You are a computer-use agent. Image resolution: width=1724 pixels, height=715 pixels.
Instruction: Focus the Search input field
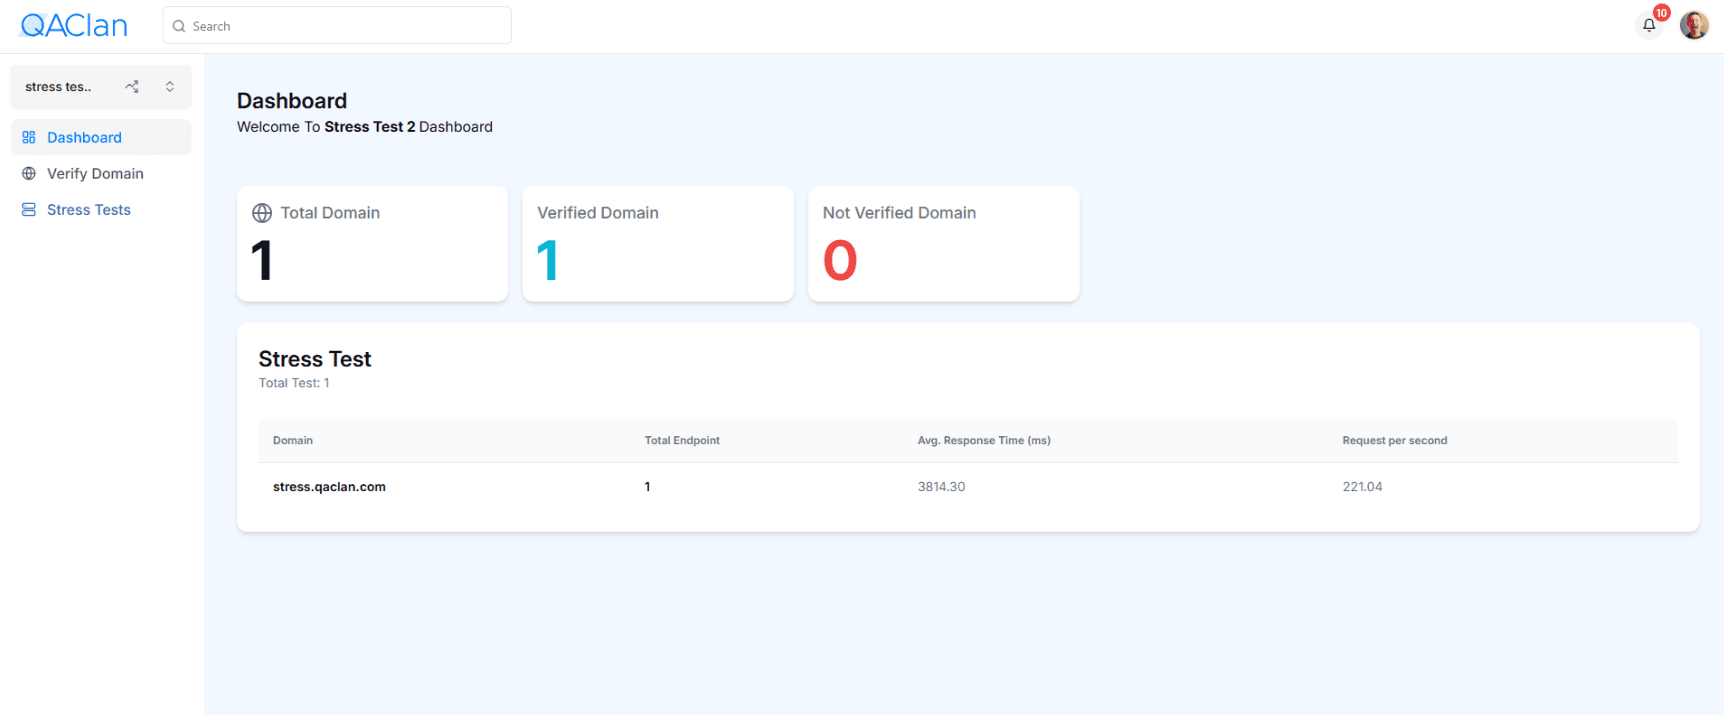pyautogui.click(x=337, y=25)
